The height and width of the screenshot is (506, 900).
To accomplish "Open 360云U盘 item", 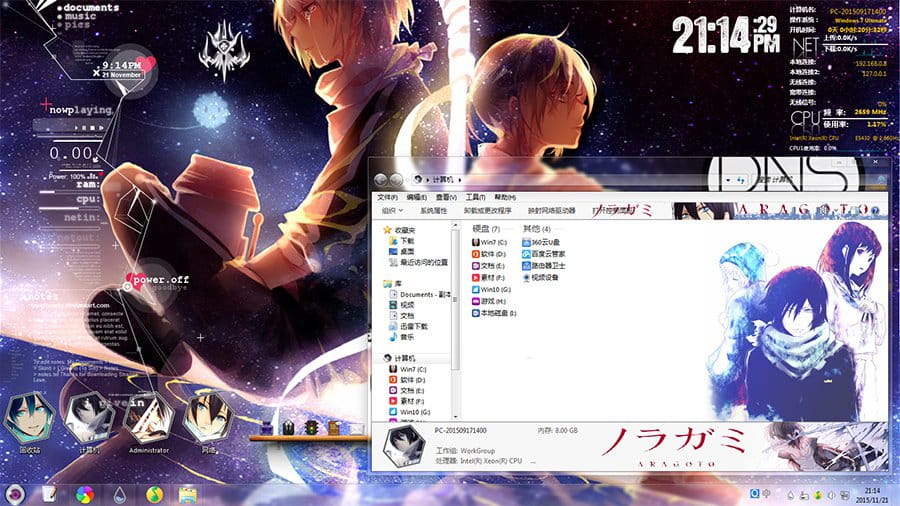I will click(x=541, y=242).
